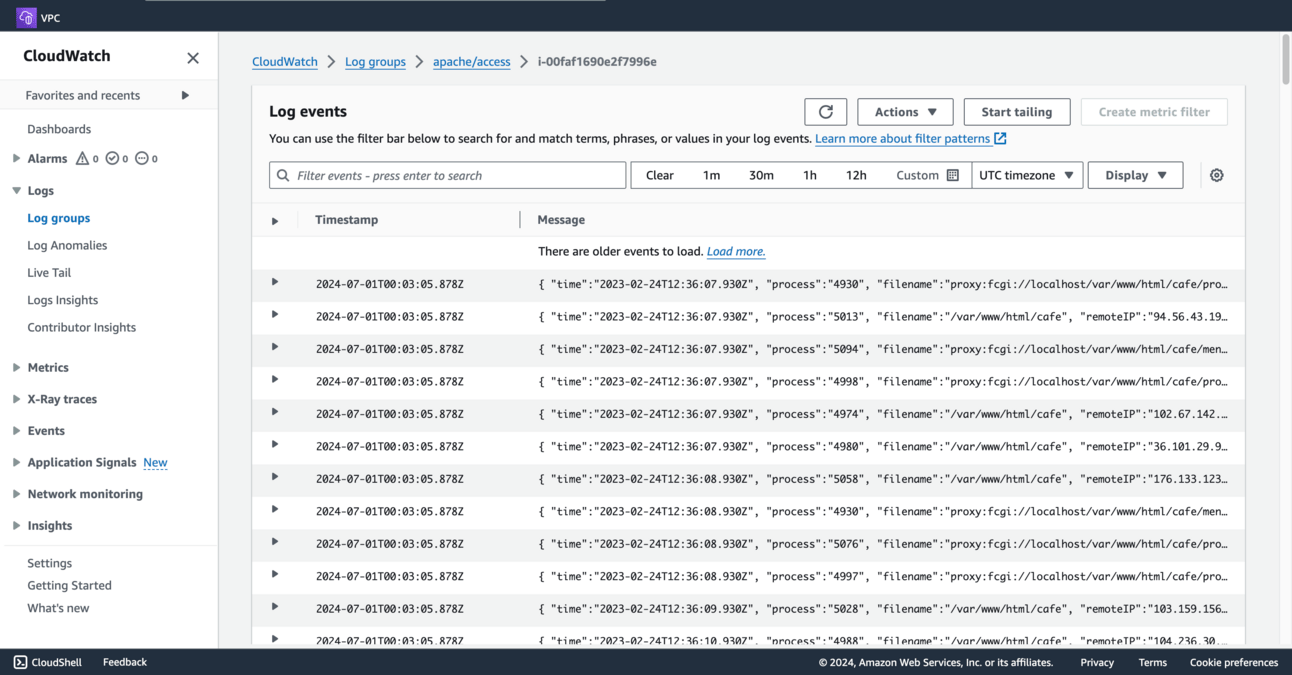The image size is (1292, 675).
Task: Click apache/access breadcrumb link
Action: tap(471, 61)
